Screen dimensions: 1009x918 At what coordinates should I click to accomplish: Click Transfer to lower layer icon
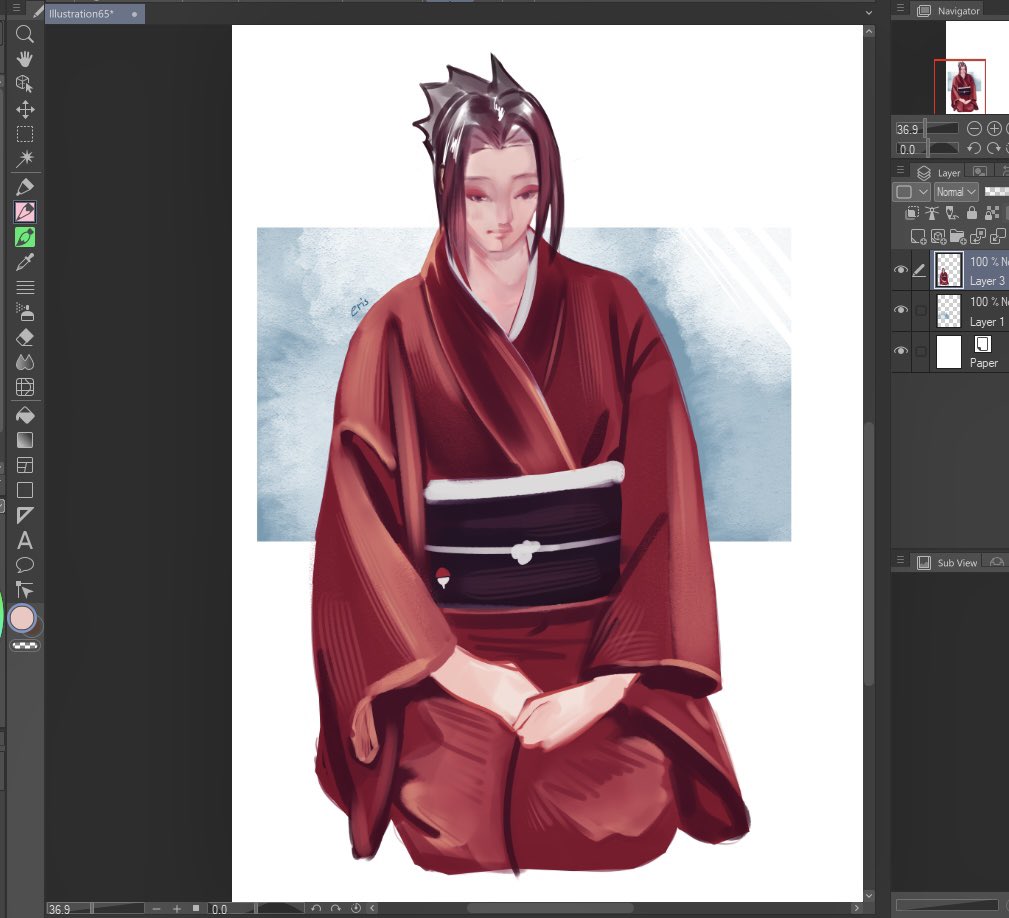coord(977,237)
